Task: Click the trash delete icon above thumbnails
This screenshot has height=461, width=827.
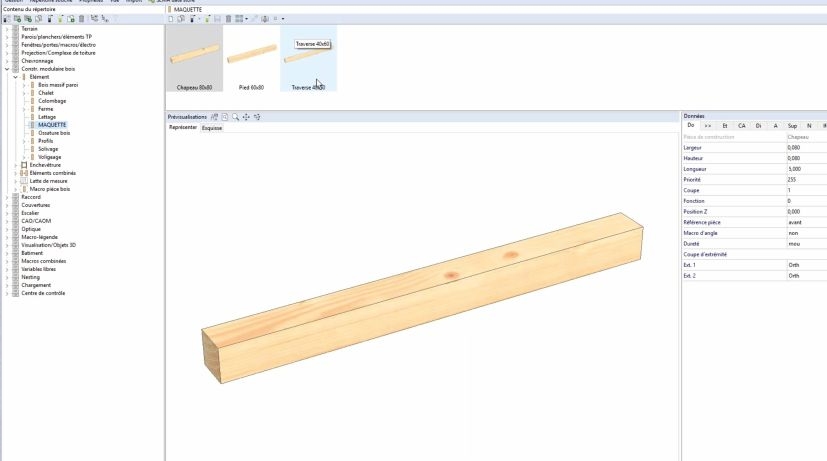Action: coord(229,18)
